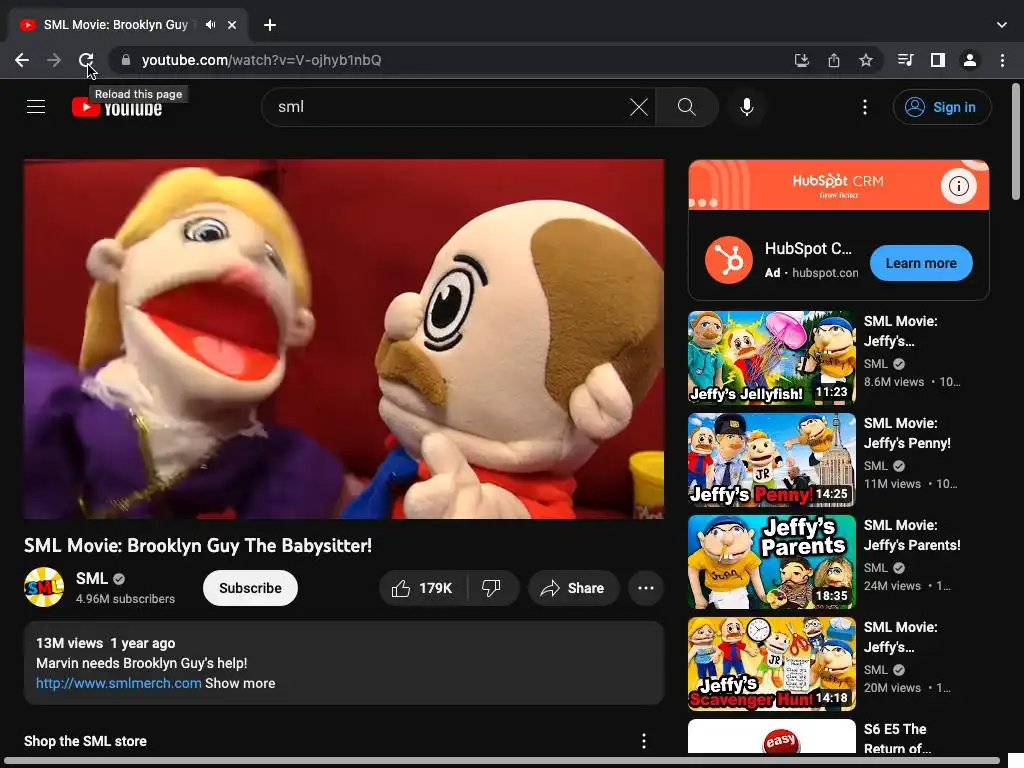The height and width of the screenshot is (768, 1024).
Task: Dislike this video
Action: [492, 588]
